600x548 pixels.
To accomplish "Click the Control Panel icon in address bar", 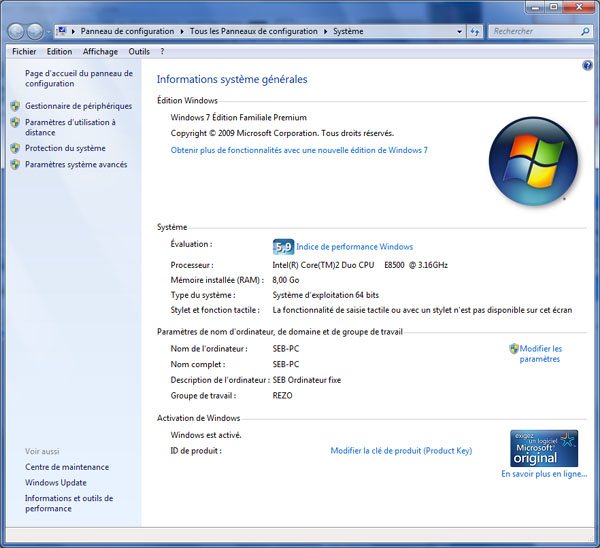I will pos(61,31).
